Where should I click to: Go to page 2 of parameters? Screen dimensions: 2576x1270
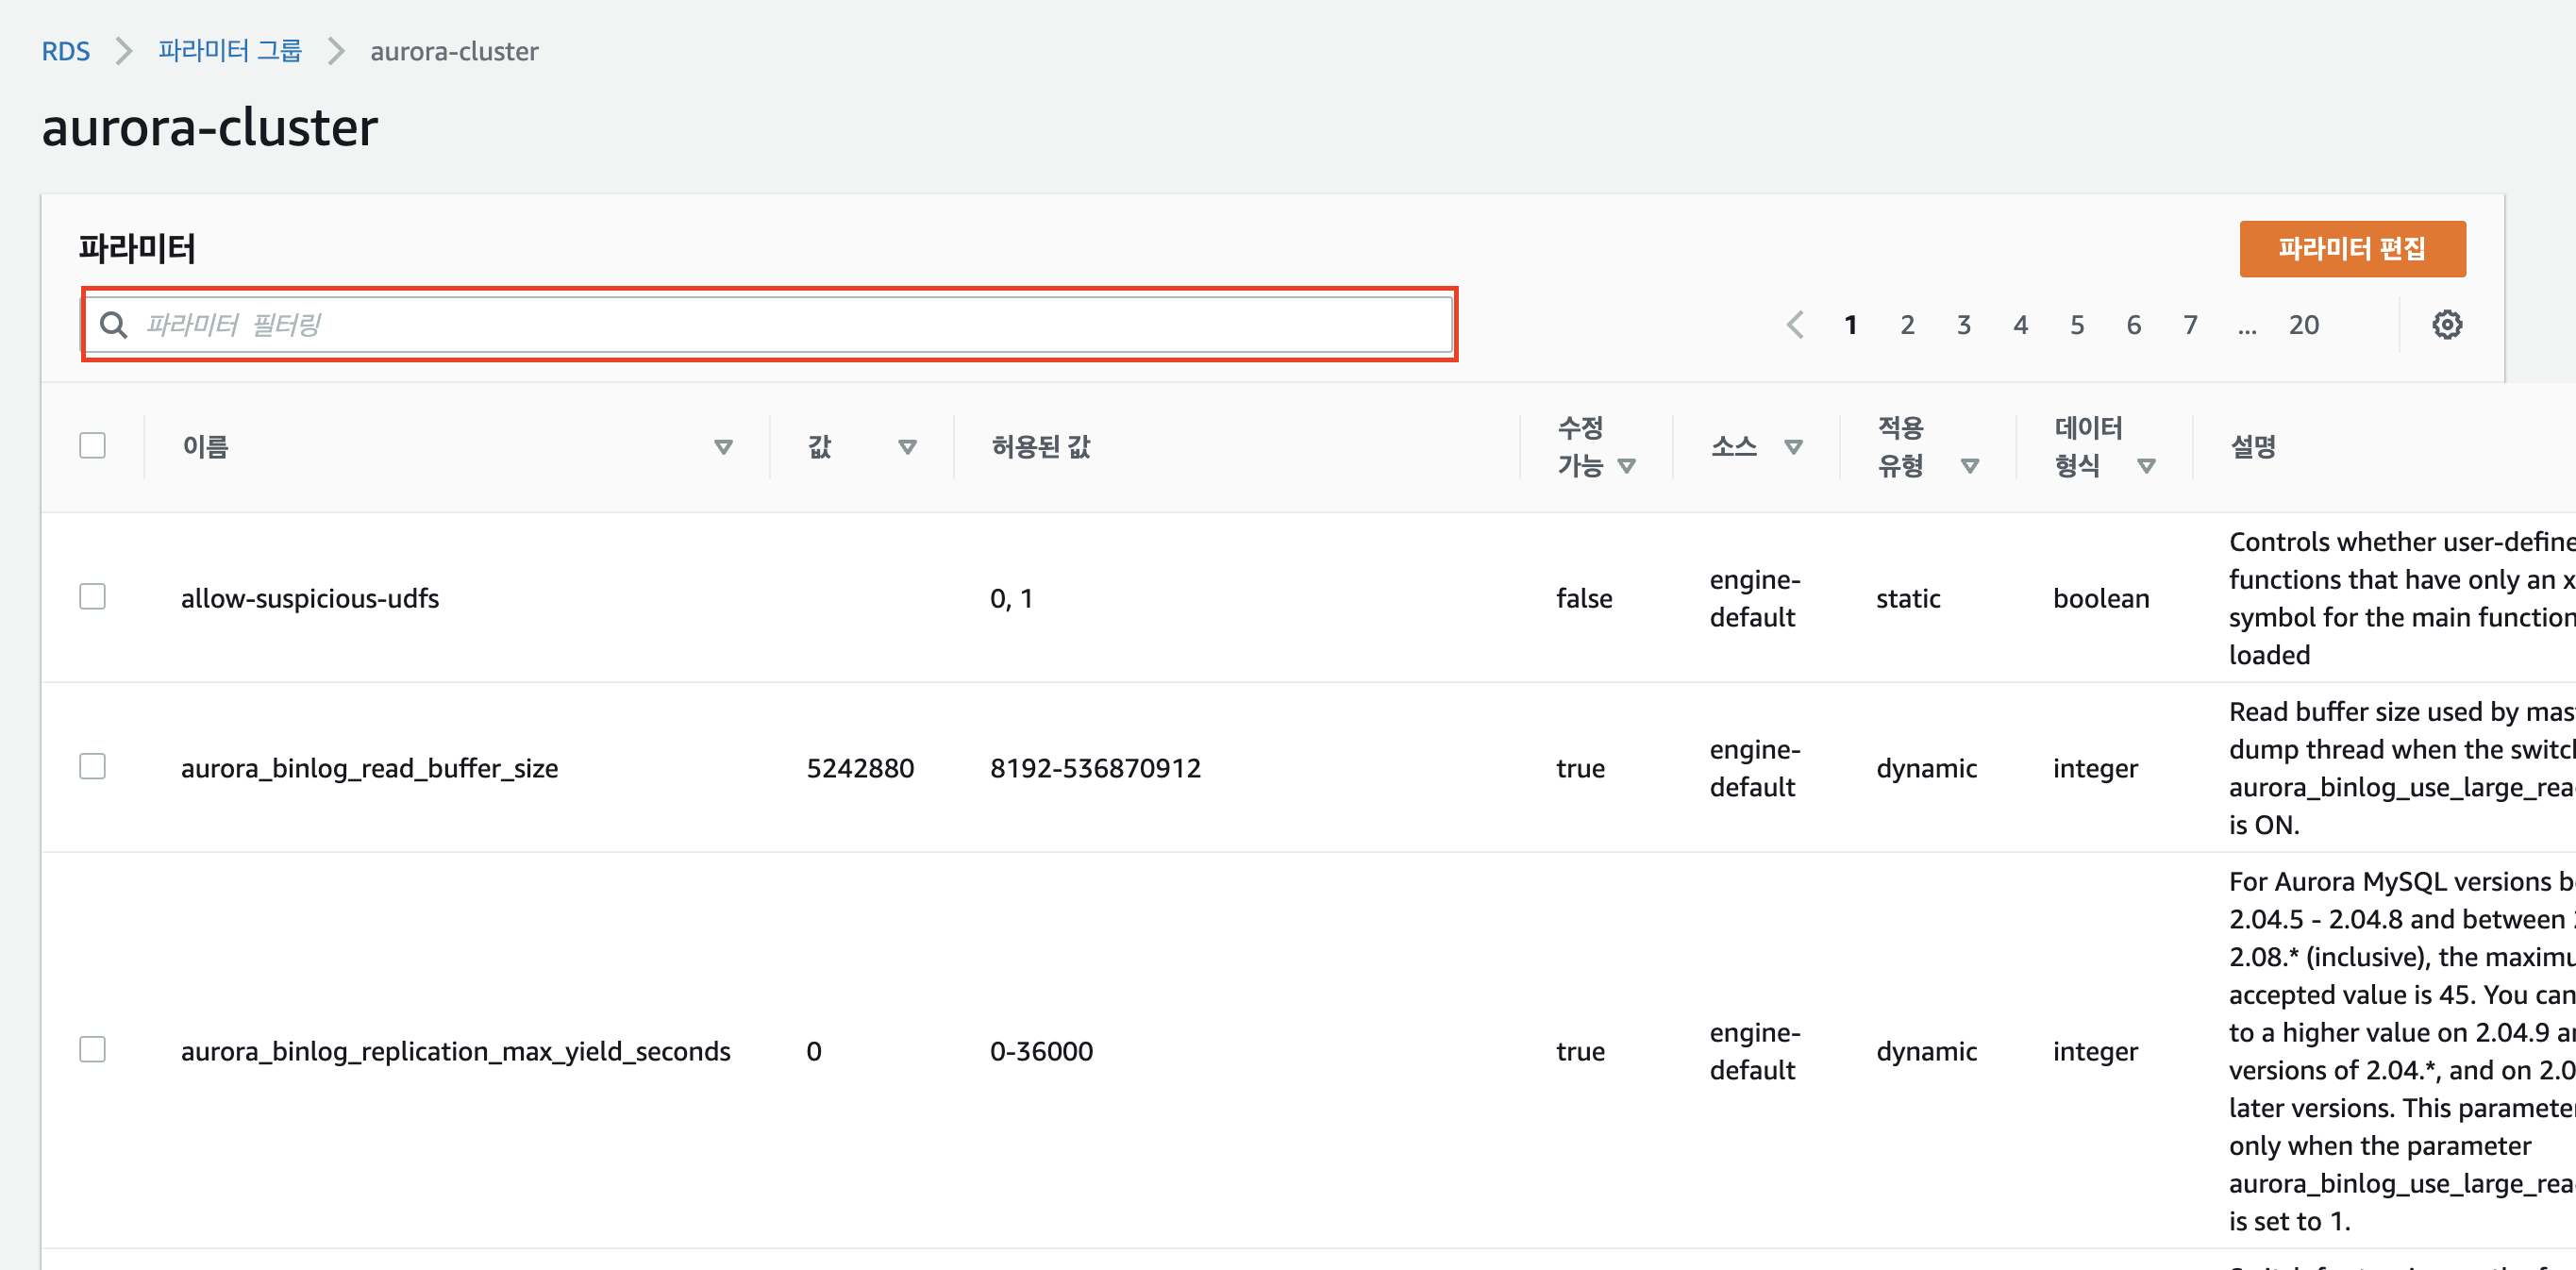(1907, 325)
